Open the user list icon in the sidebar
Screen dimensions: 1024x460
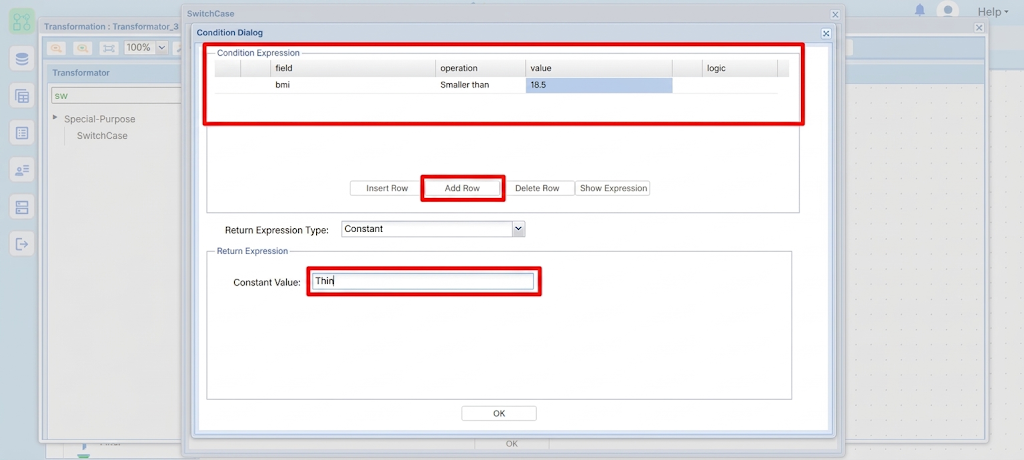click(x=22, y=170)
